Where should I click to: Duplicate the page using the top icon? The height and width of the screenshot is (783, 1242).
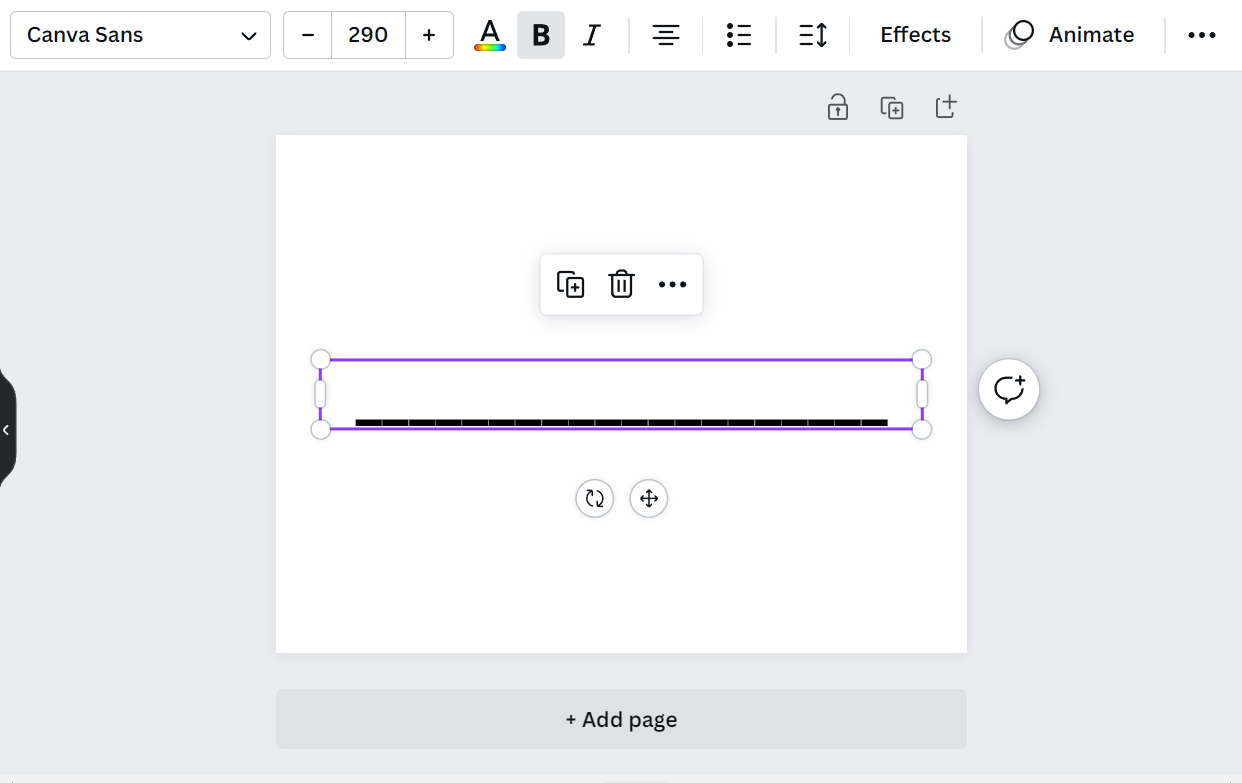pos(891,106)
